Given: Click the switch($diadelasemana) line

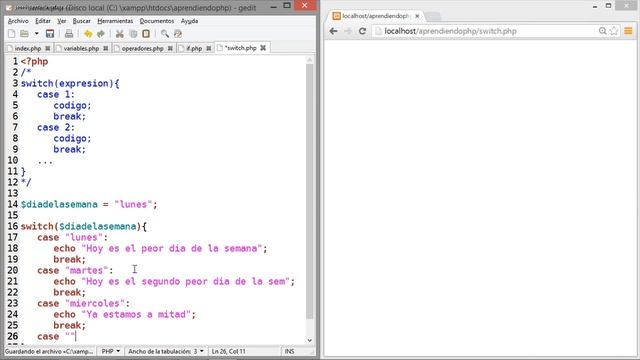Looking at the screenshot, I should click(x=84, y=226).
